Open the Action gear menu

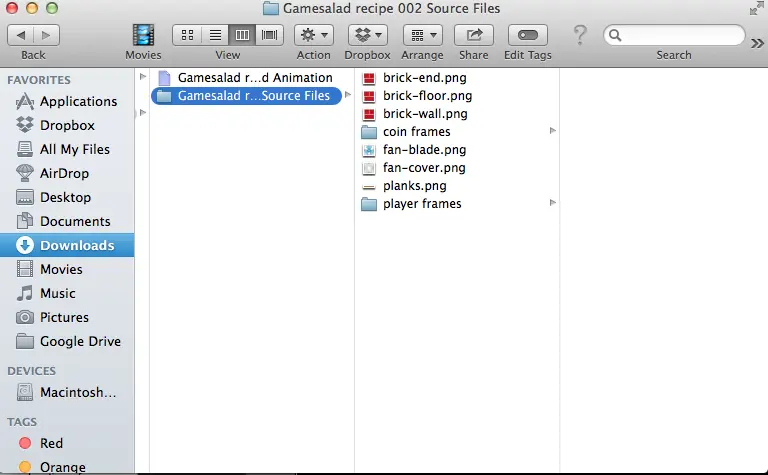click(x=313, y=35)
